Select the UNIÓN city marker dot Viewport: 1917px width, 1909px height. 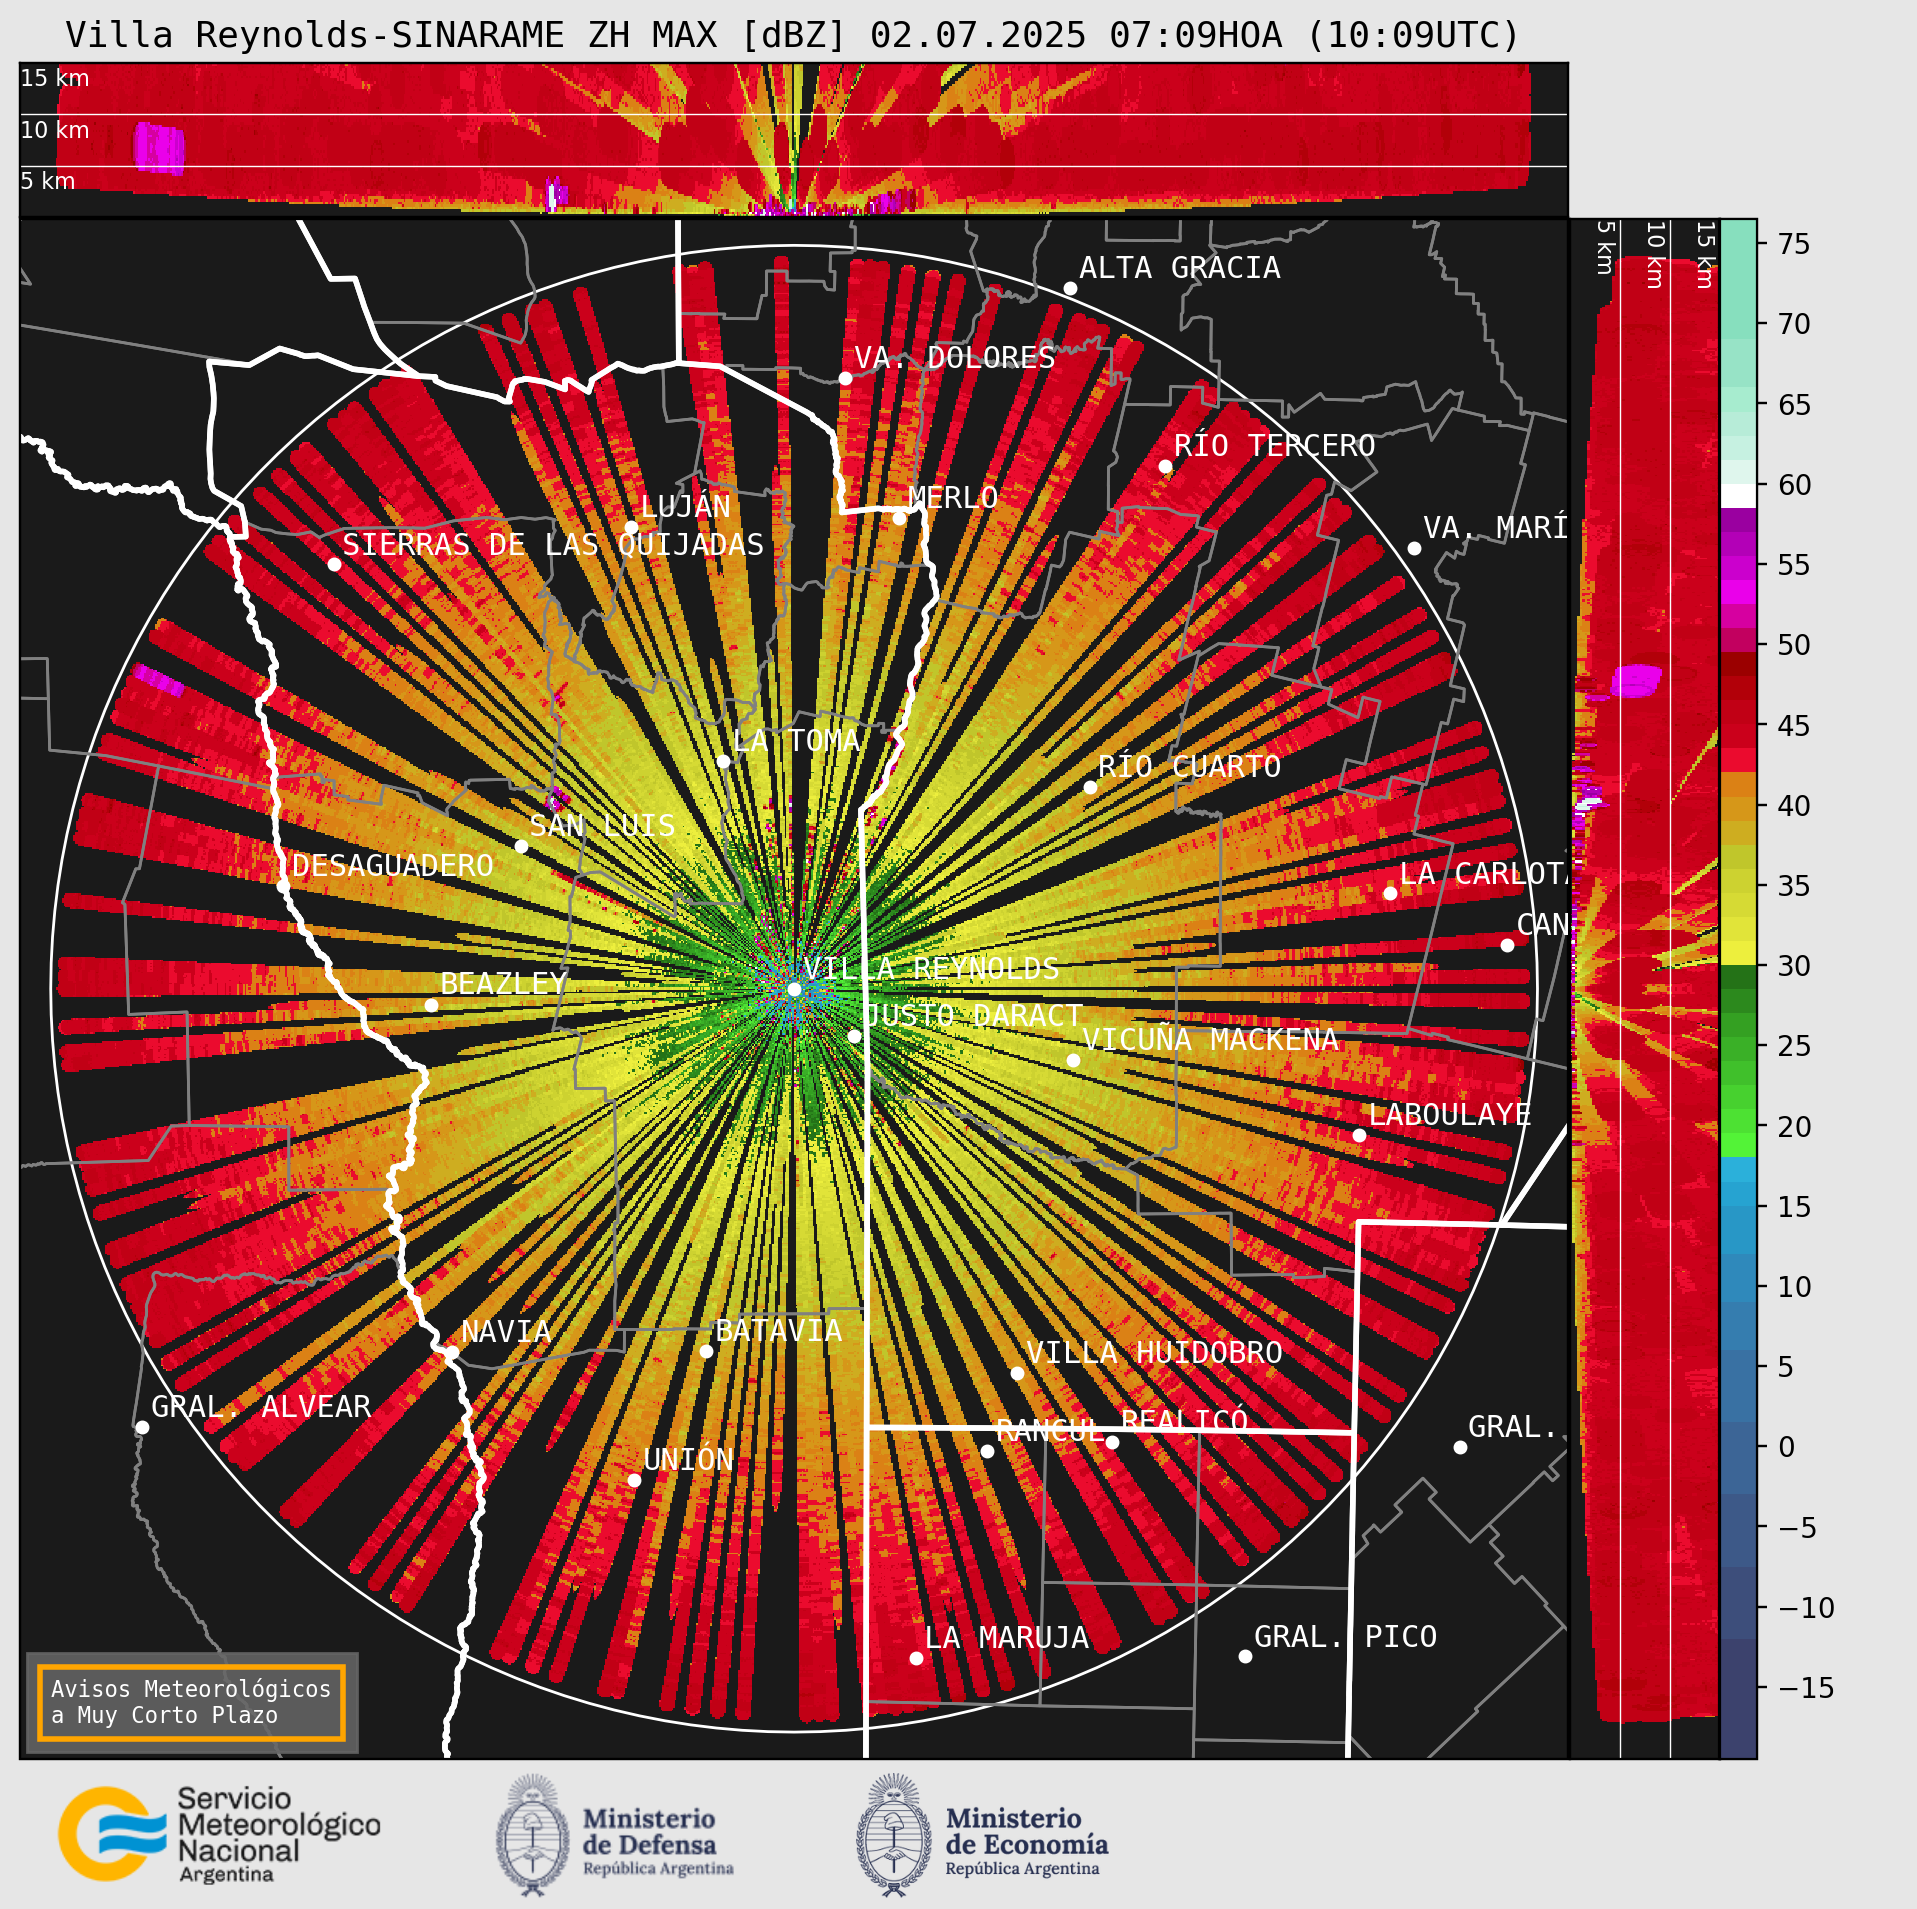pyautogui.click(x=634, y=1480)
